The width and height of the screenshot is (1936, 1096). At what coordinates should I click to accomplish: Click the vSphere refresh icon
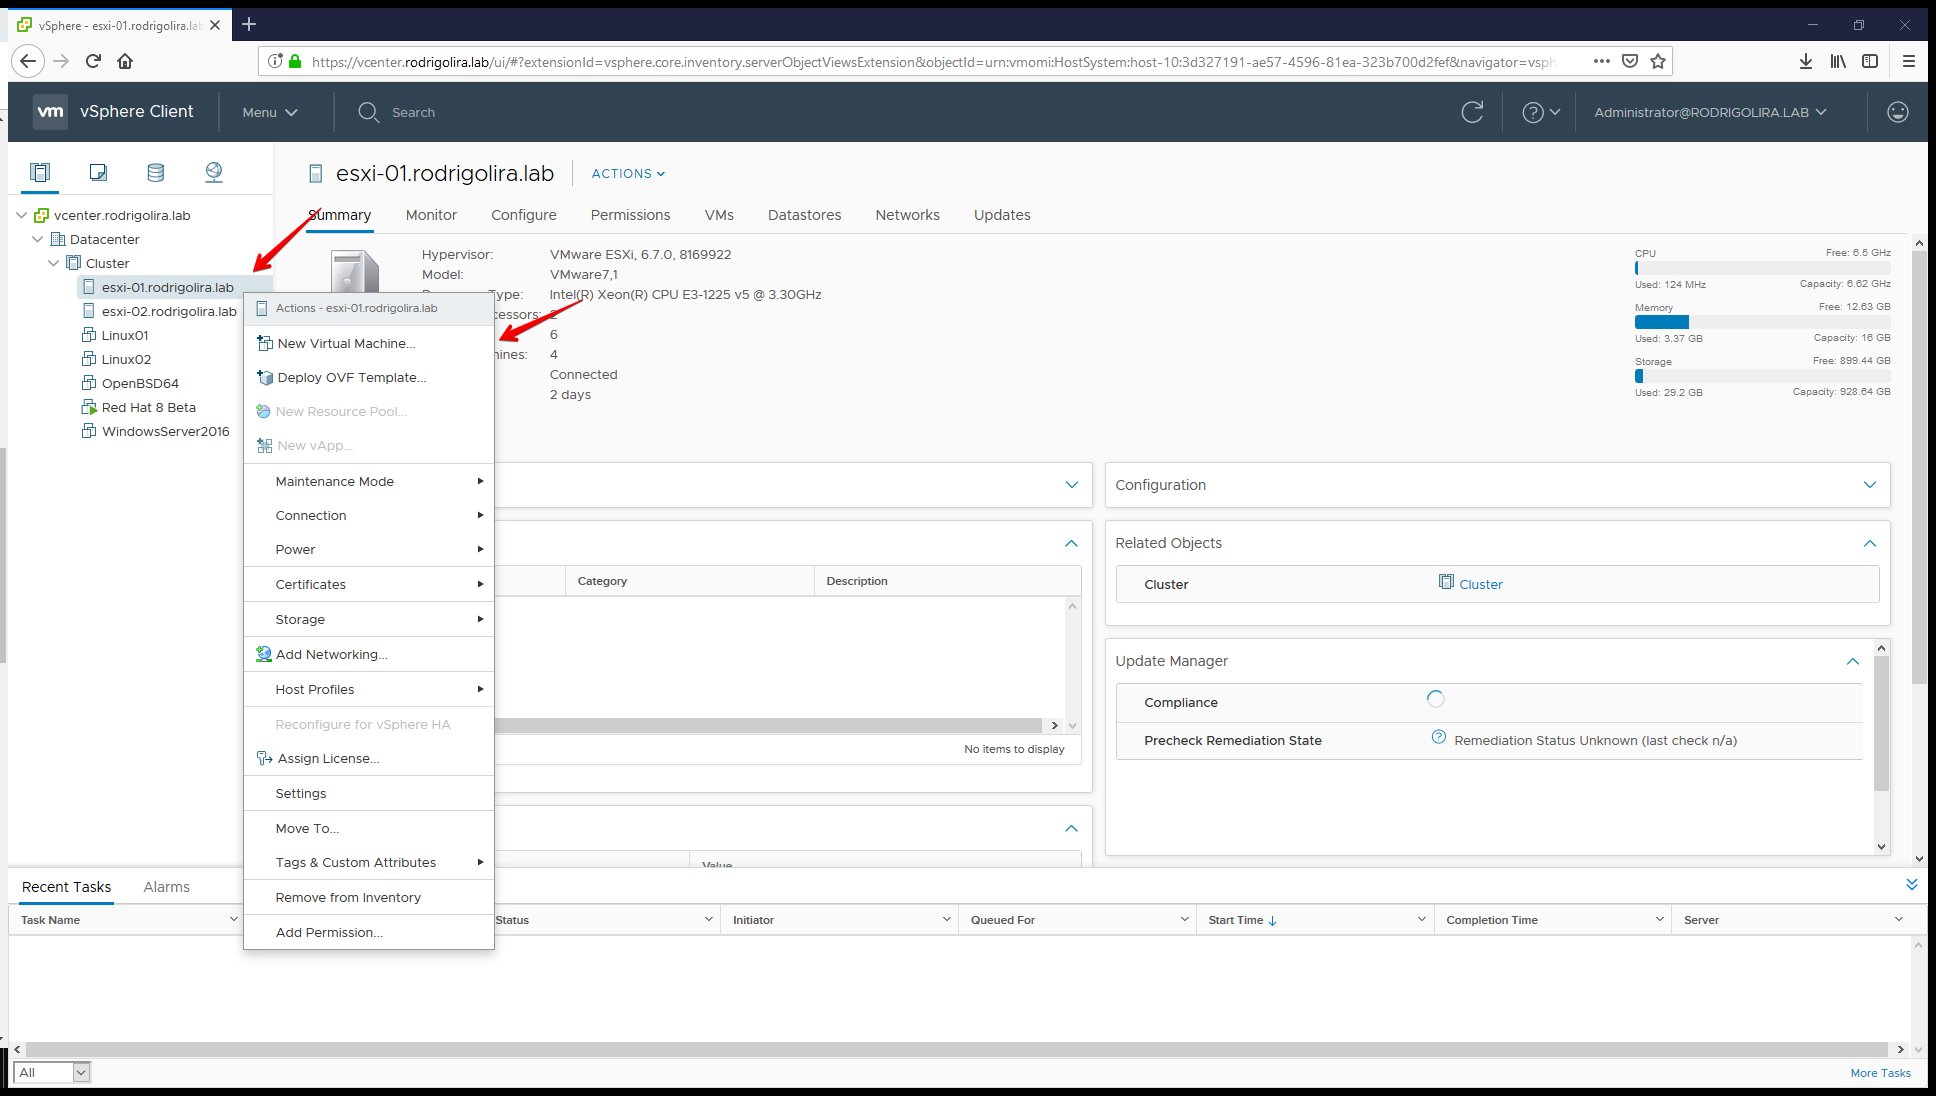(x=1472, y=112)
